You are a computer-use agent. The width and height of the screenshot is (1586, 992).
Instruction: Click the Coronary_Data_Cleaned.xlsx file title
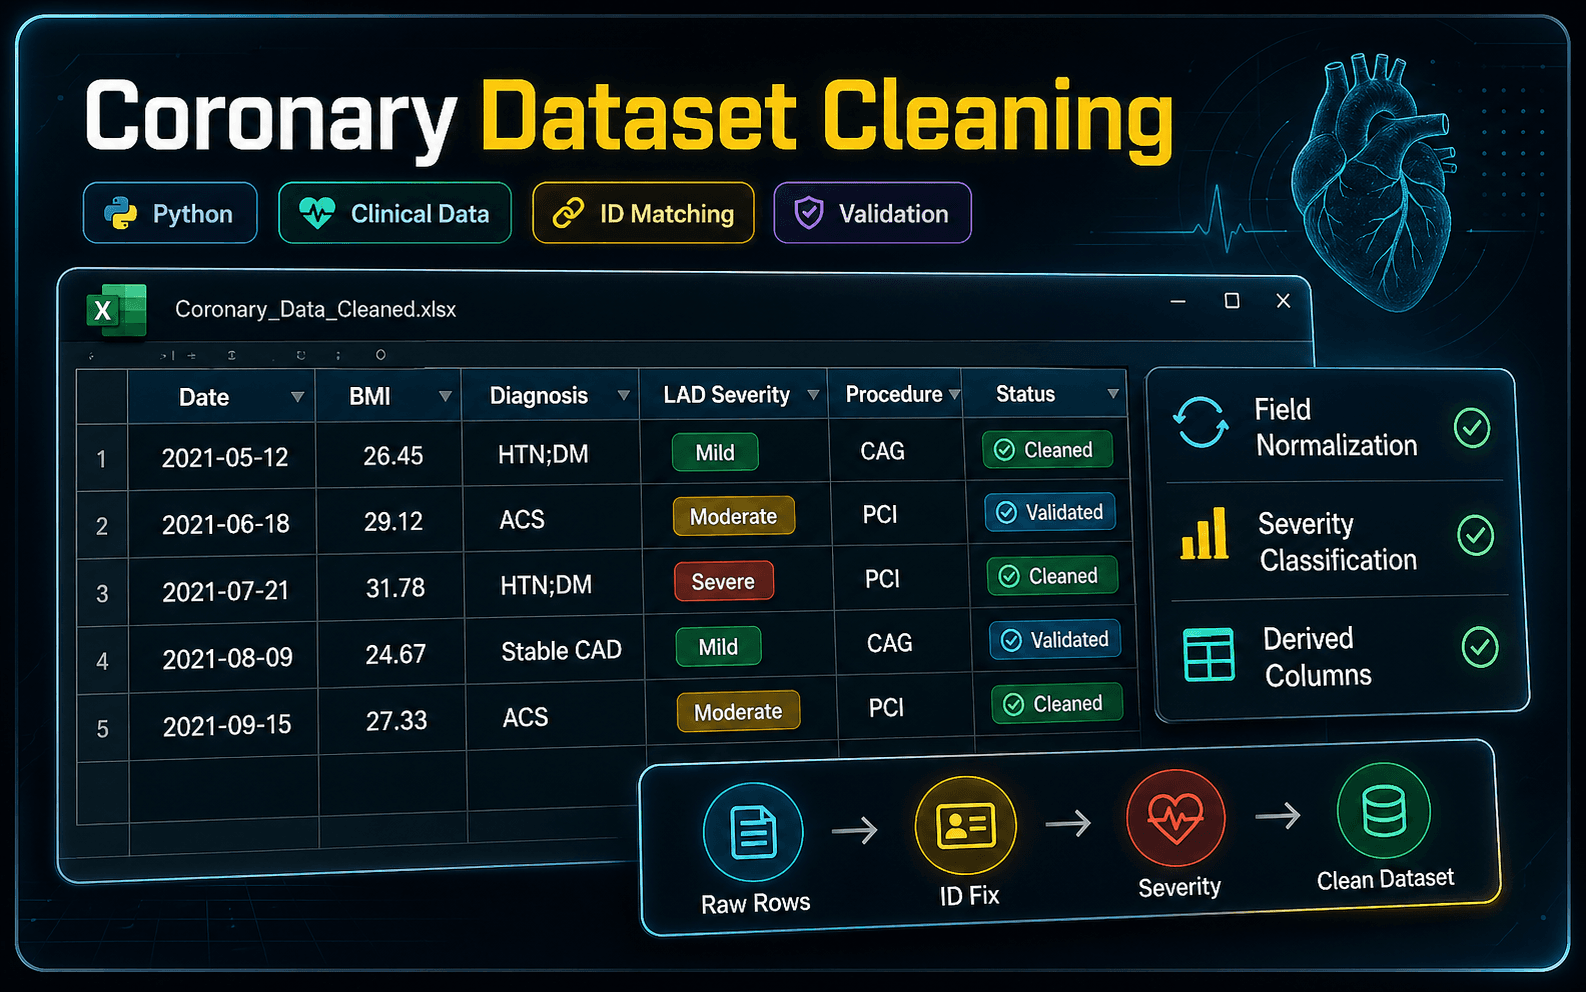tap(315, 309)
